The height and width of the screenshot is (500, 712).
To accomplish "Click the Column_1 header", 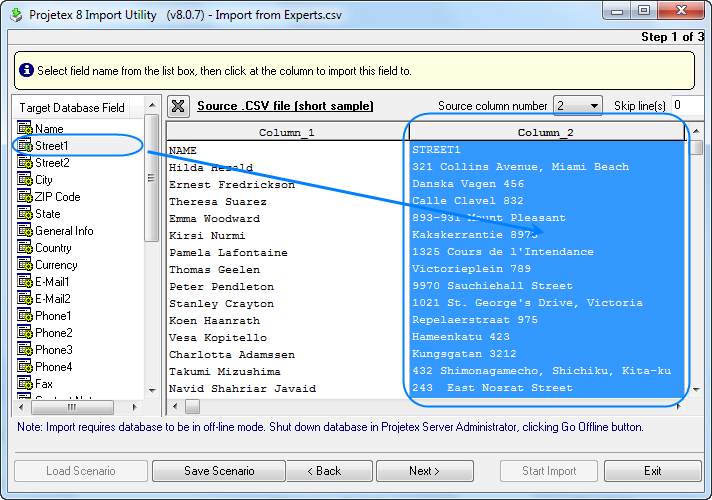I will (x=287, y=132).
